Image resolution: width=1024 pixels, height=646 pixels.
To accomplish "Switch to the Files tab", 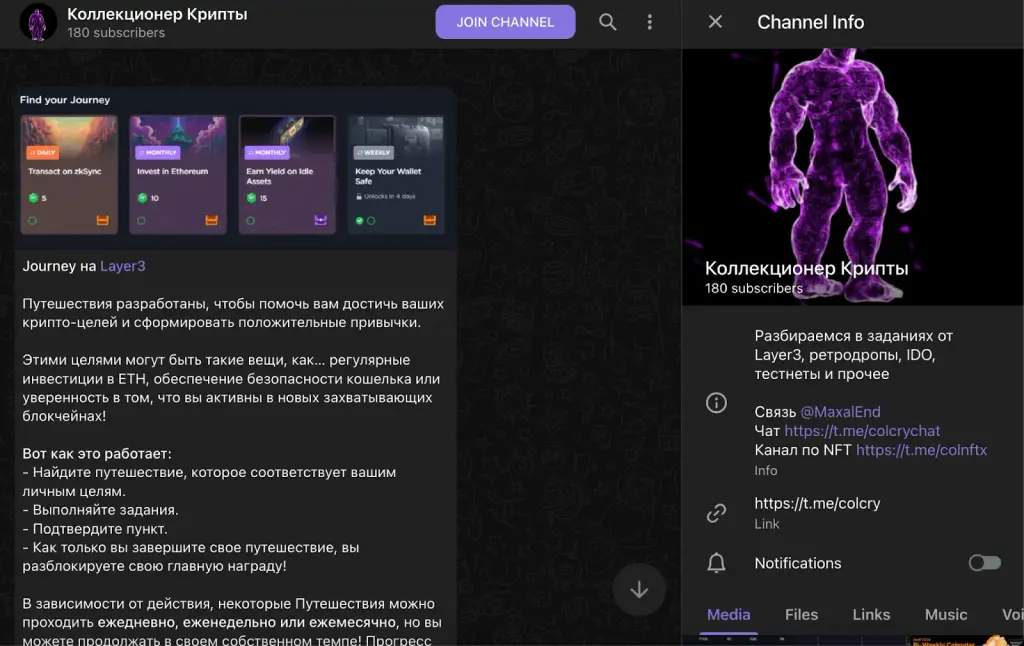I will tap(801, 615).
